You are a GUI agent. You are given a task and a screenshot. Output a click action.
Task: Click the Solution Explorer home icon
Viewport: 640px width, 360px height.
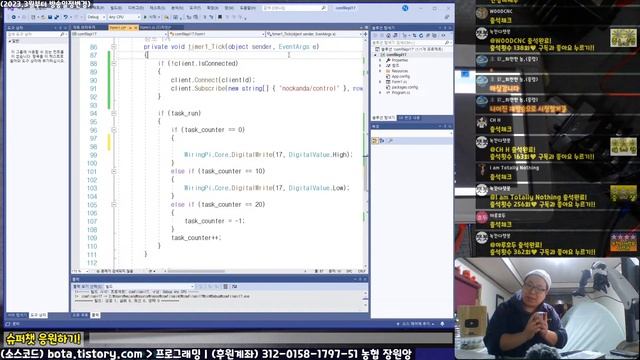[x=389, y=36]
